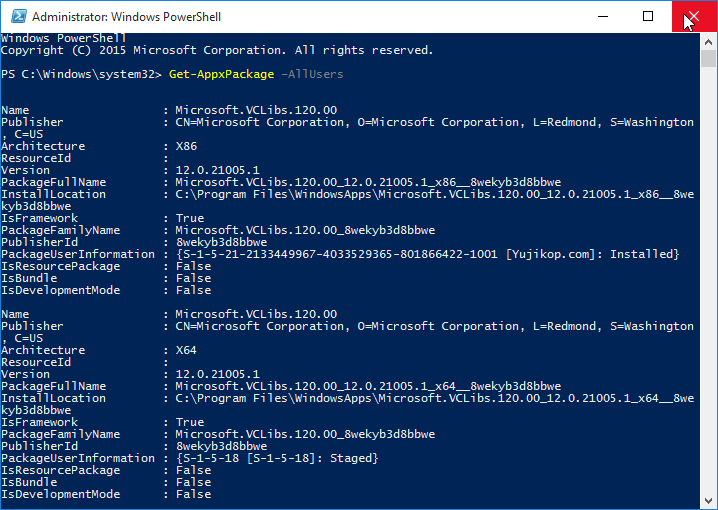The width and height of the screenshot is (718, 510).
Task: Click the Yujikop.com Installed user information
Action: pos(427,254)
